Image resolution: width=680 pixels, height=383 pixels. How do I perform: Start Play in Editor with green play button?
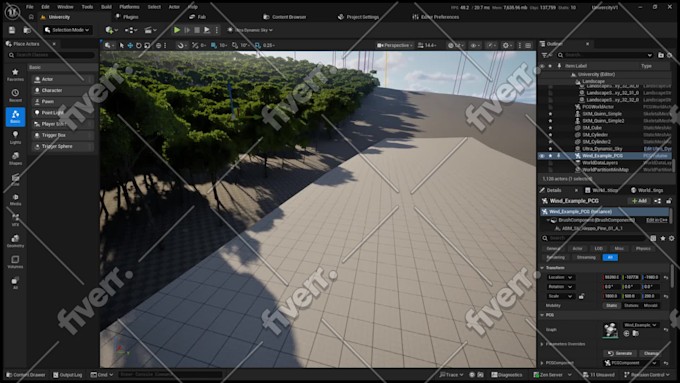click(x=177, y=30)
